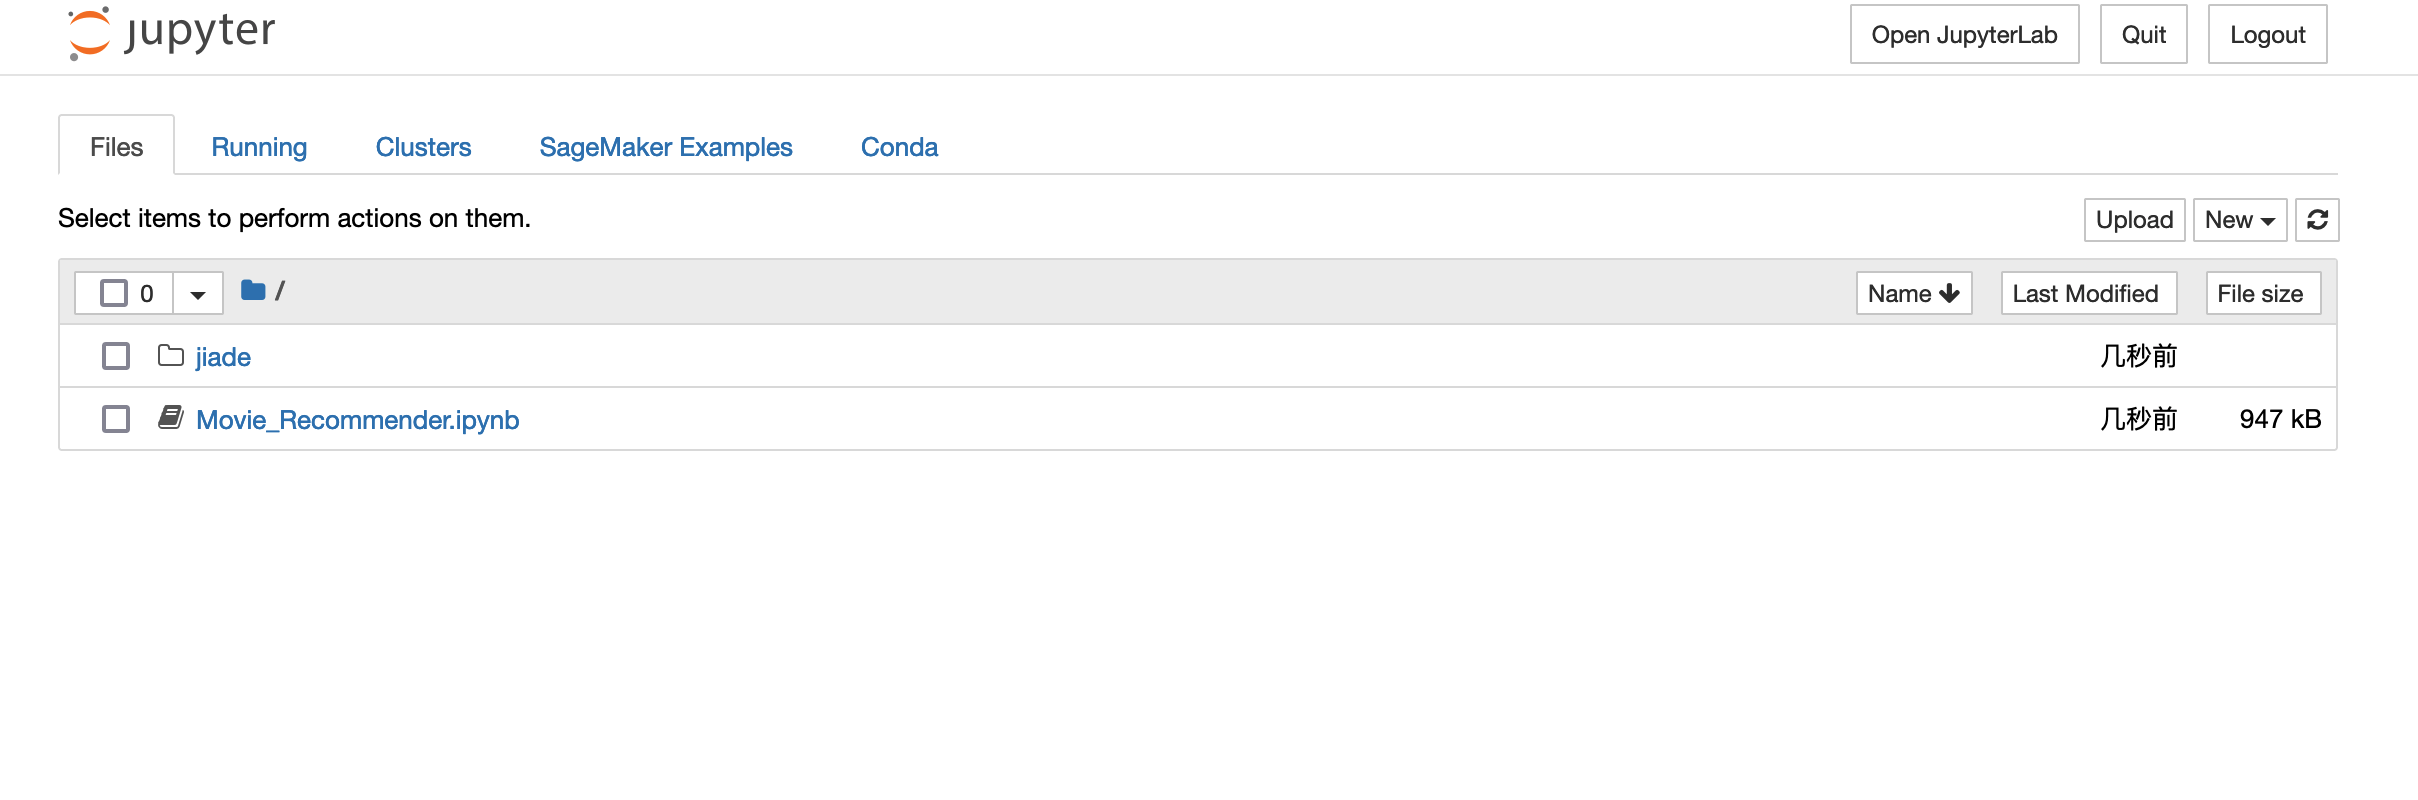Click the Jupyter logo icon
This screenshot has height=800, width=2418.
tap(89, 33)
